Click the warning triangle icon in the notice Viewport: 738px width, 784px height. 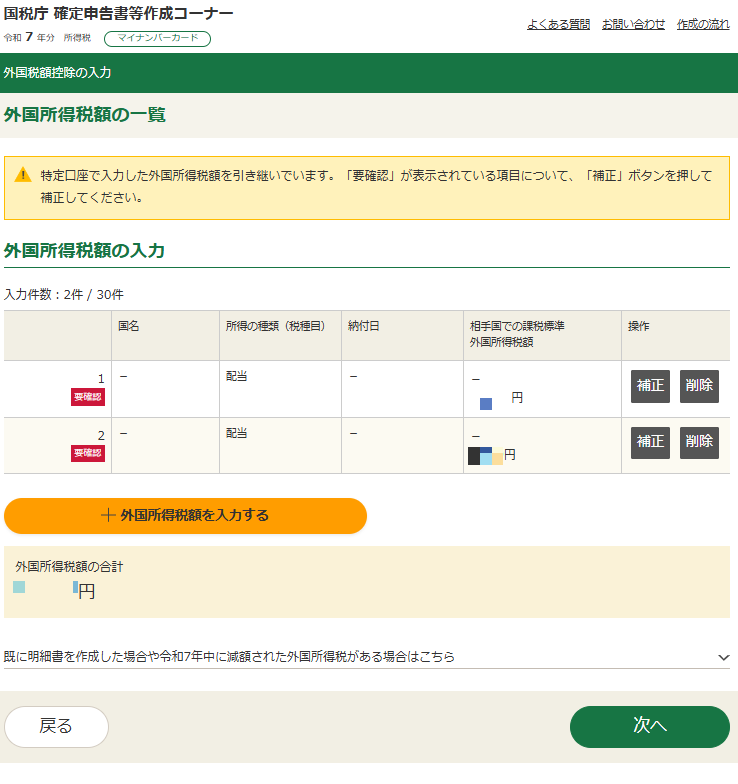tap(23, 175)
